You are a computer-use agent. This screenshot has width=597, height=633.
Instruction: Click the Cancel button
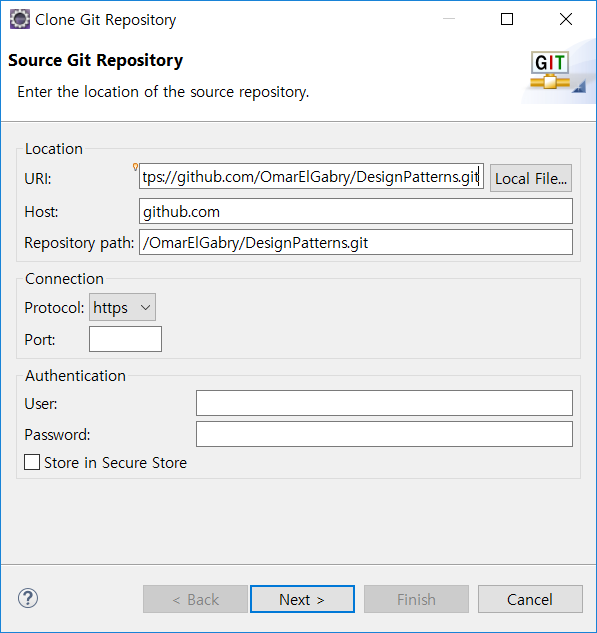point(530,599)
